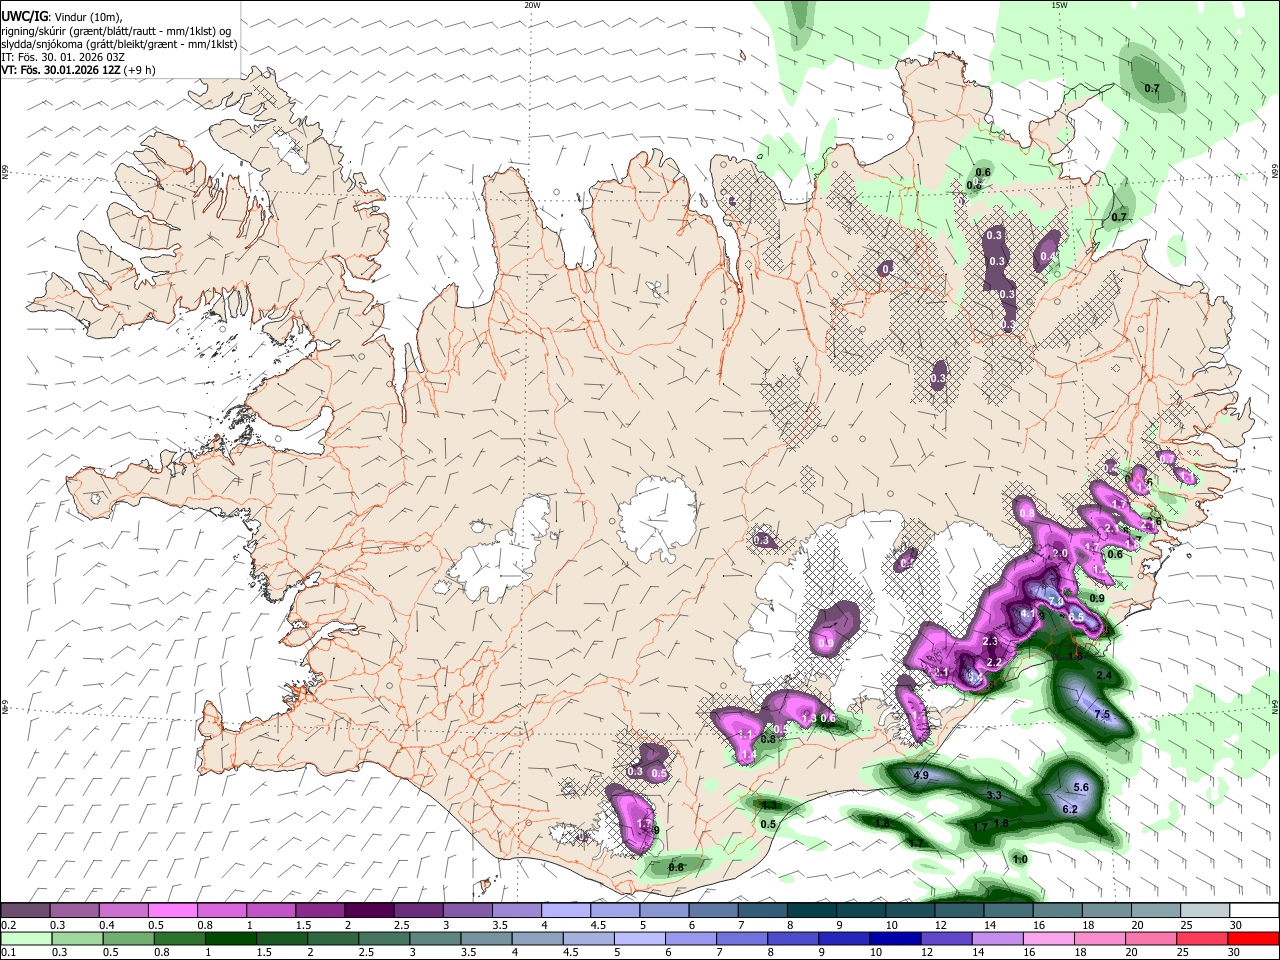Click the 'rigning/skúrir (grænt/blátt/rautt - mm/1klst) og' line
The width and height of the screenshot is (1280, 960).
(x=116, y=30)
